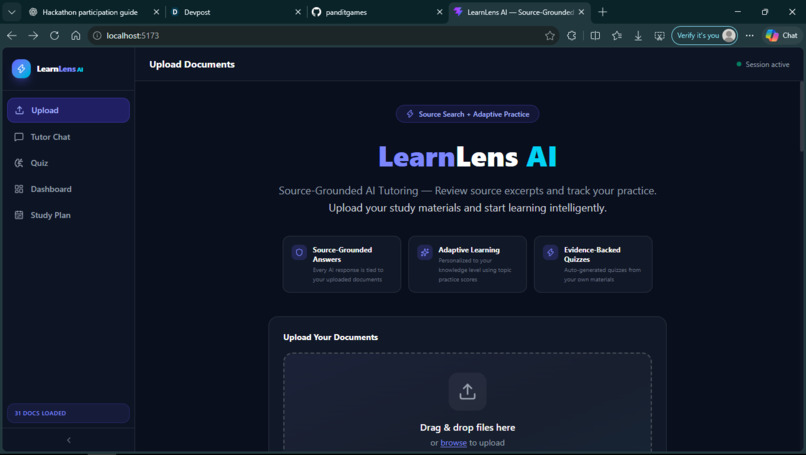Close the LearnLens AI tab

(581, 12)
